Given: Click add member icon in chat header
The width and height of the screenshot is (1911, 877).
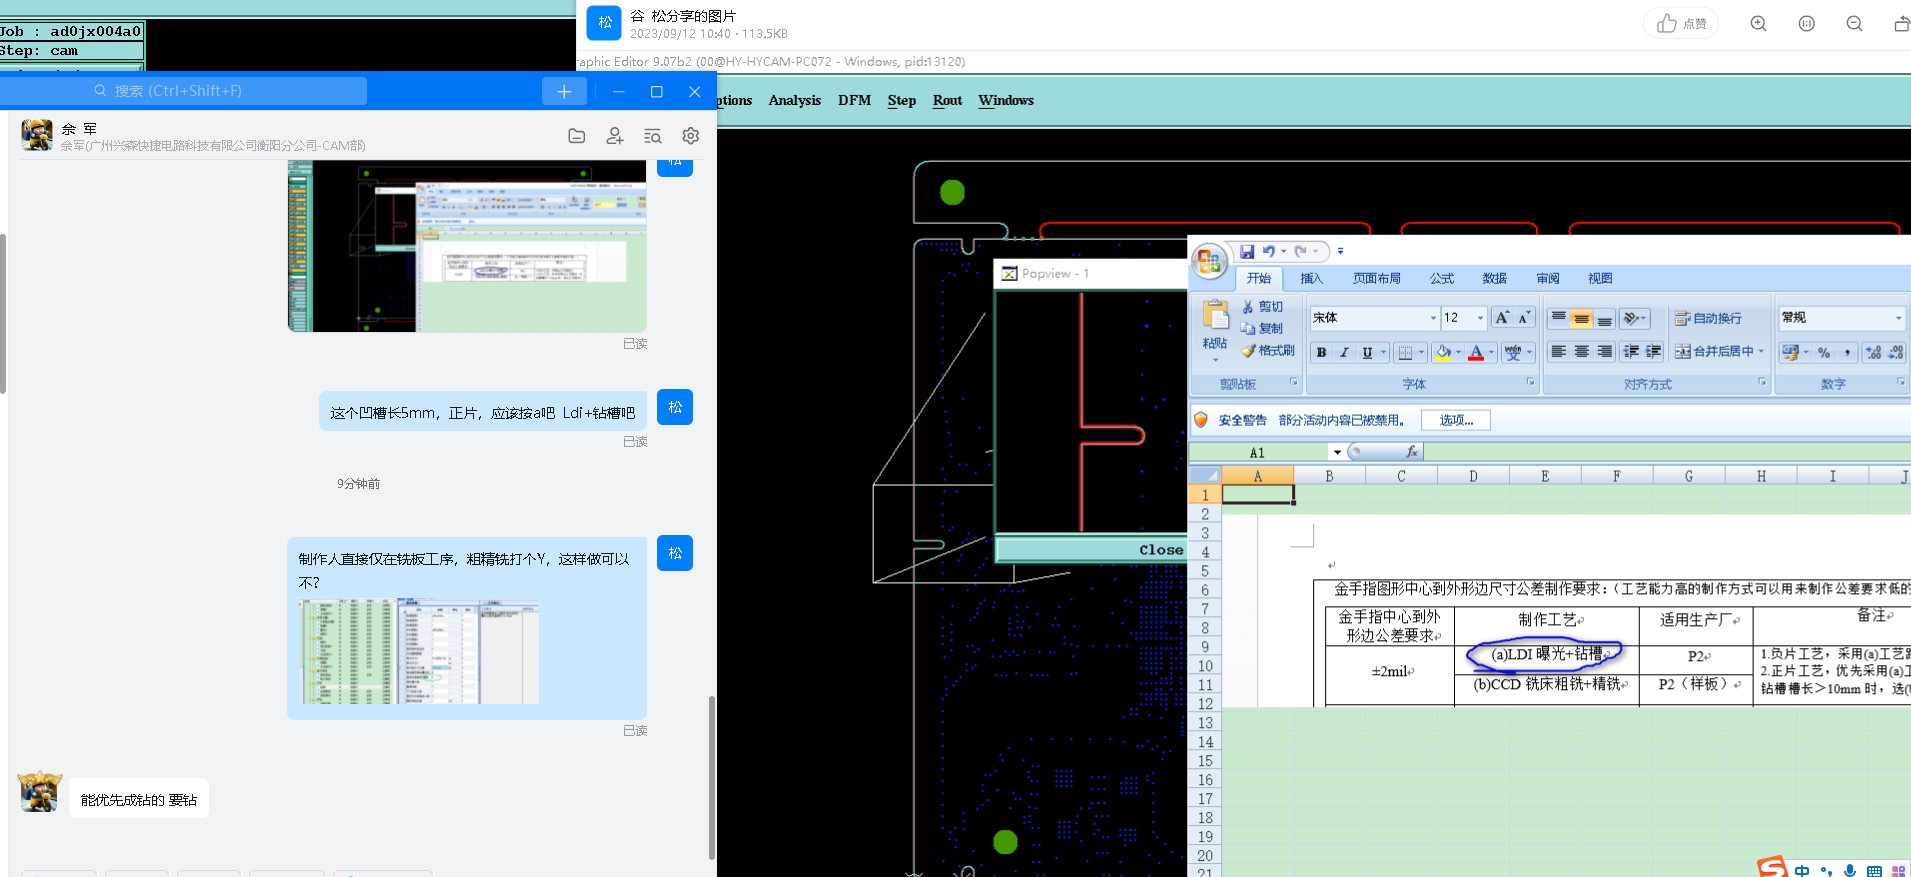Looking at the screenshot, I should click(x=615, y=136).
